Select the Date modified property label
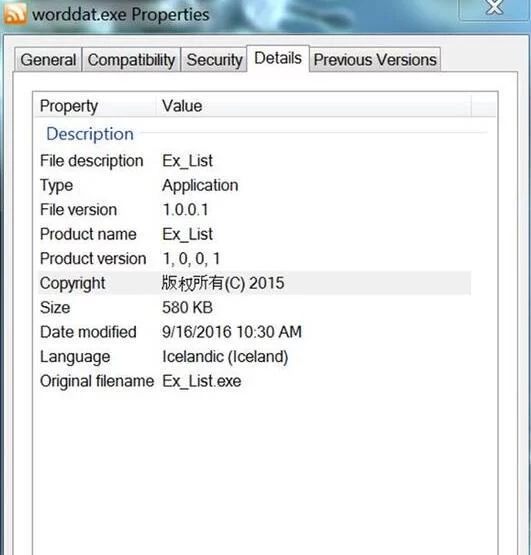531x555 pixels. (88, 332)
